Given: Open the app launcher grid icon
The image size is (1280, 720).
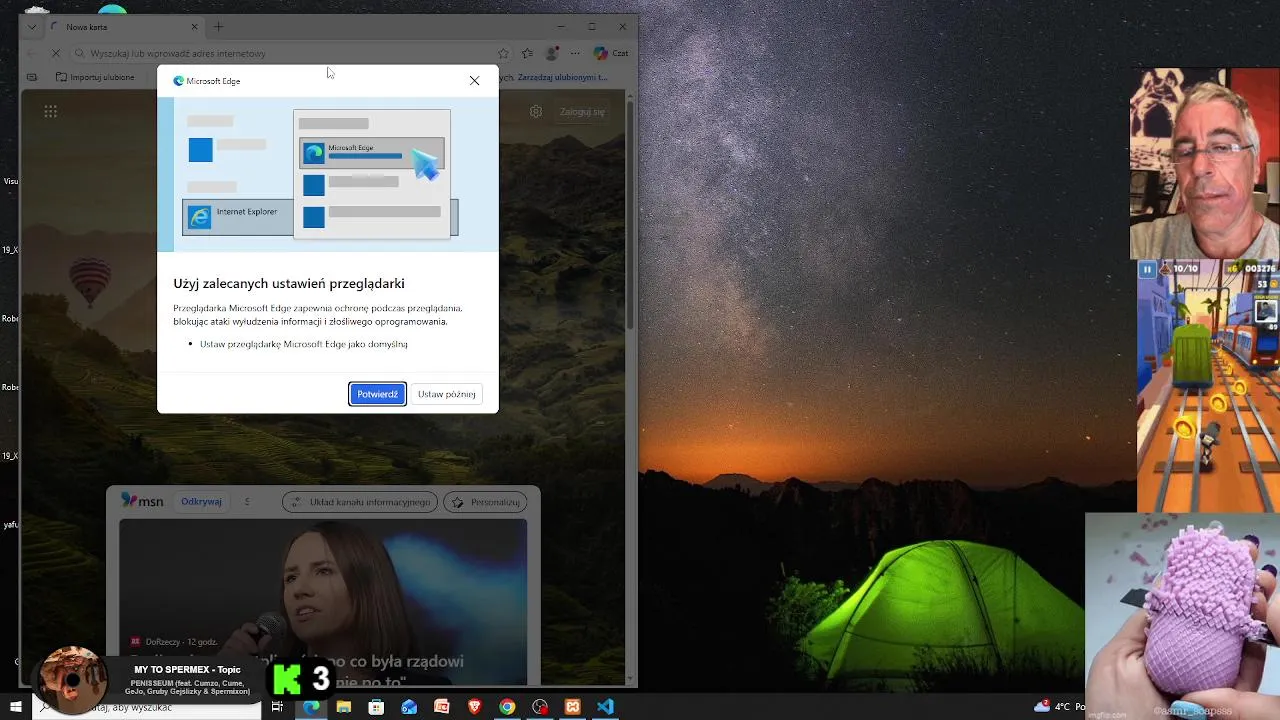Looking at the screenshot, I should click(50, 111).
